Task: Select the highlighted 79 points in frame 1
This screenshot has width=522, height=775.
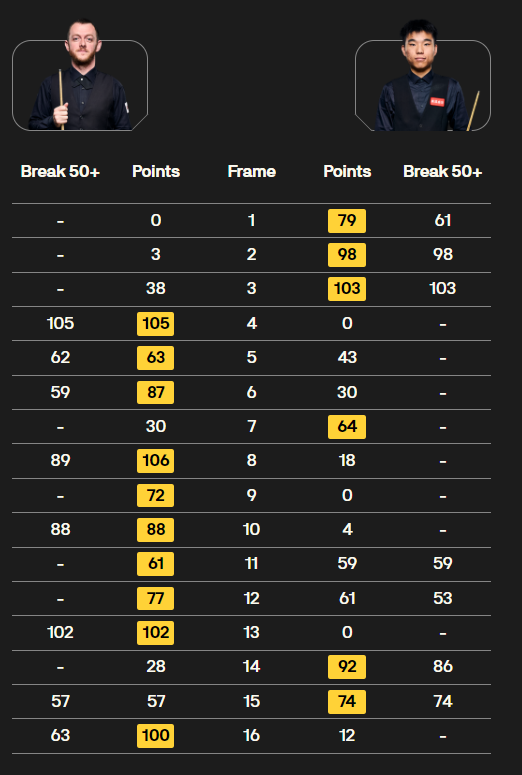Action: 347,220
